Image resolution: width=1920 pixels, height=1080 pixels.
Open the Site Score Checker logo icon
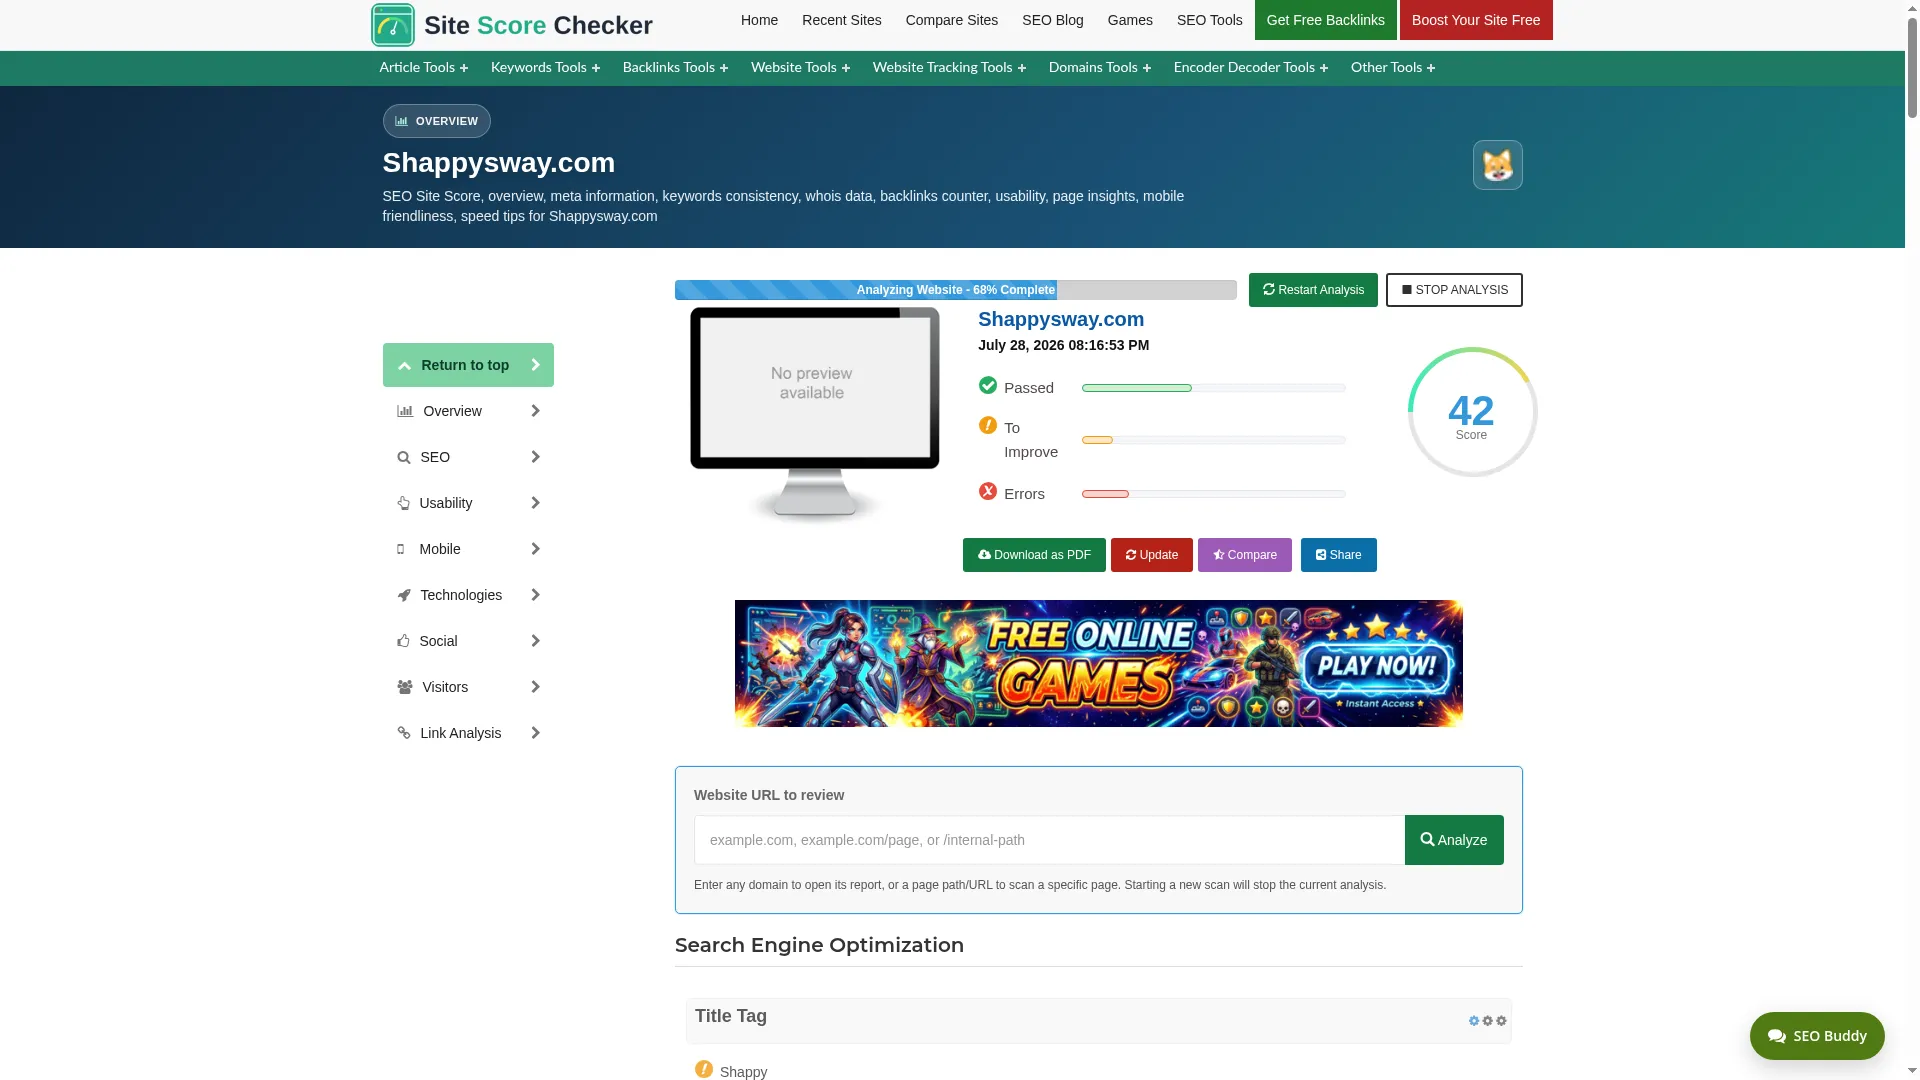point(392,25)
